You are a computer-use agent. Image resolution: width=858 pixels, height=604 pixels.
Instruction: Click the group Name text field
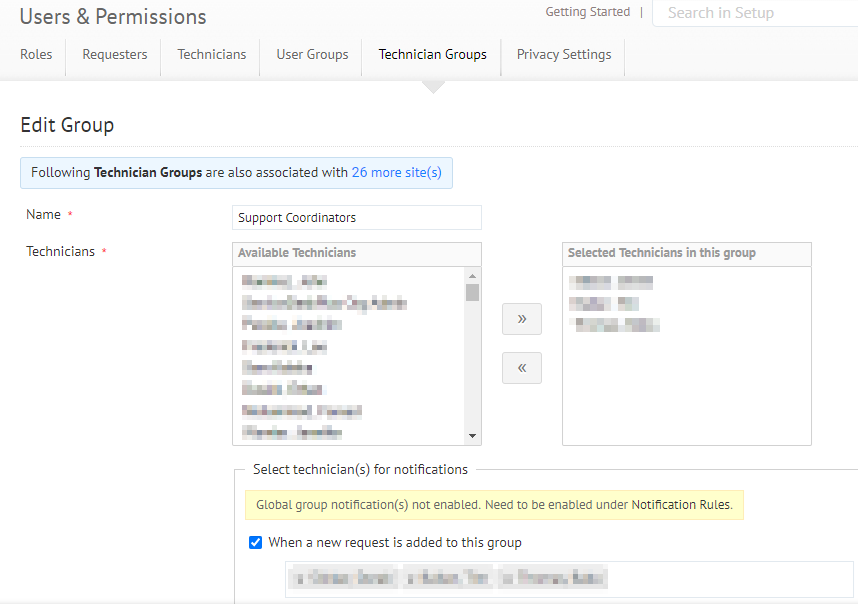356,217
